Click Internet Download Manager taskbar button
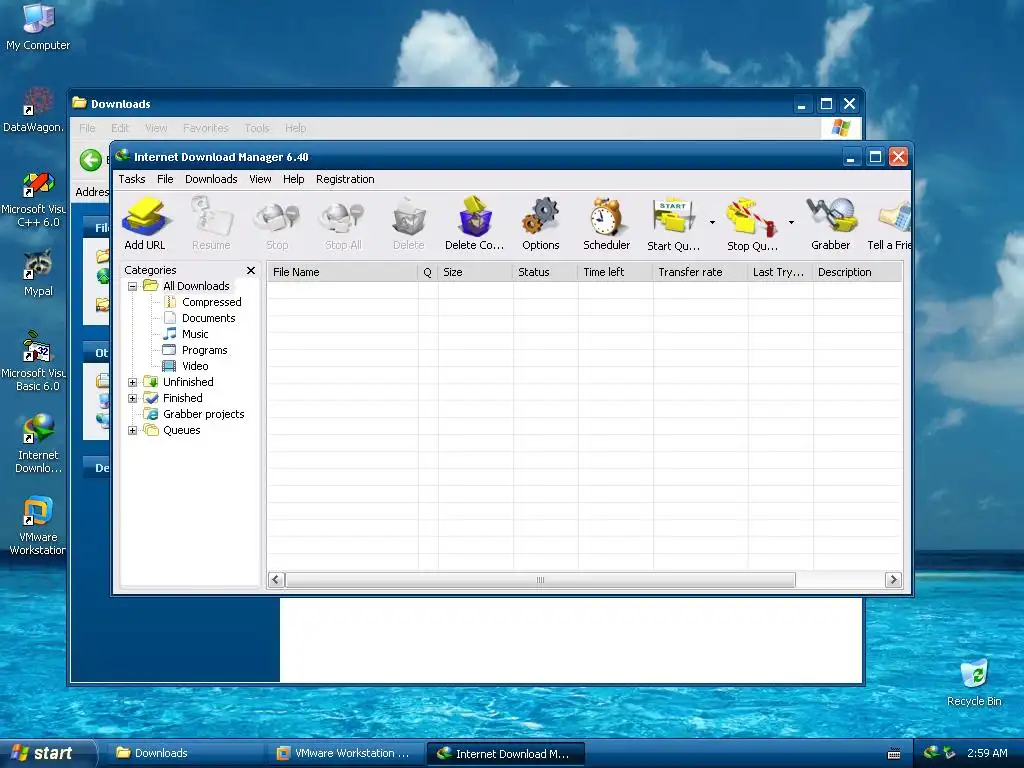 505,753
